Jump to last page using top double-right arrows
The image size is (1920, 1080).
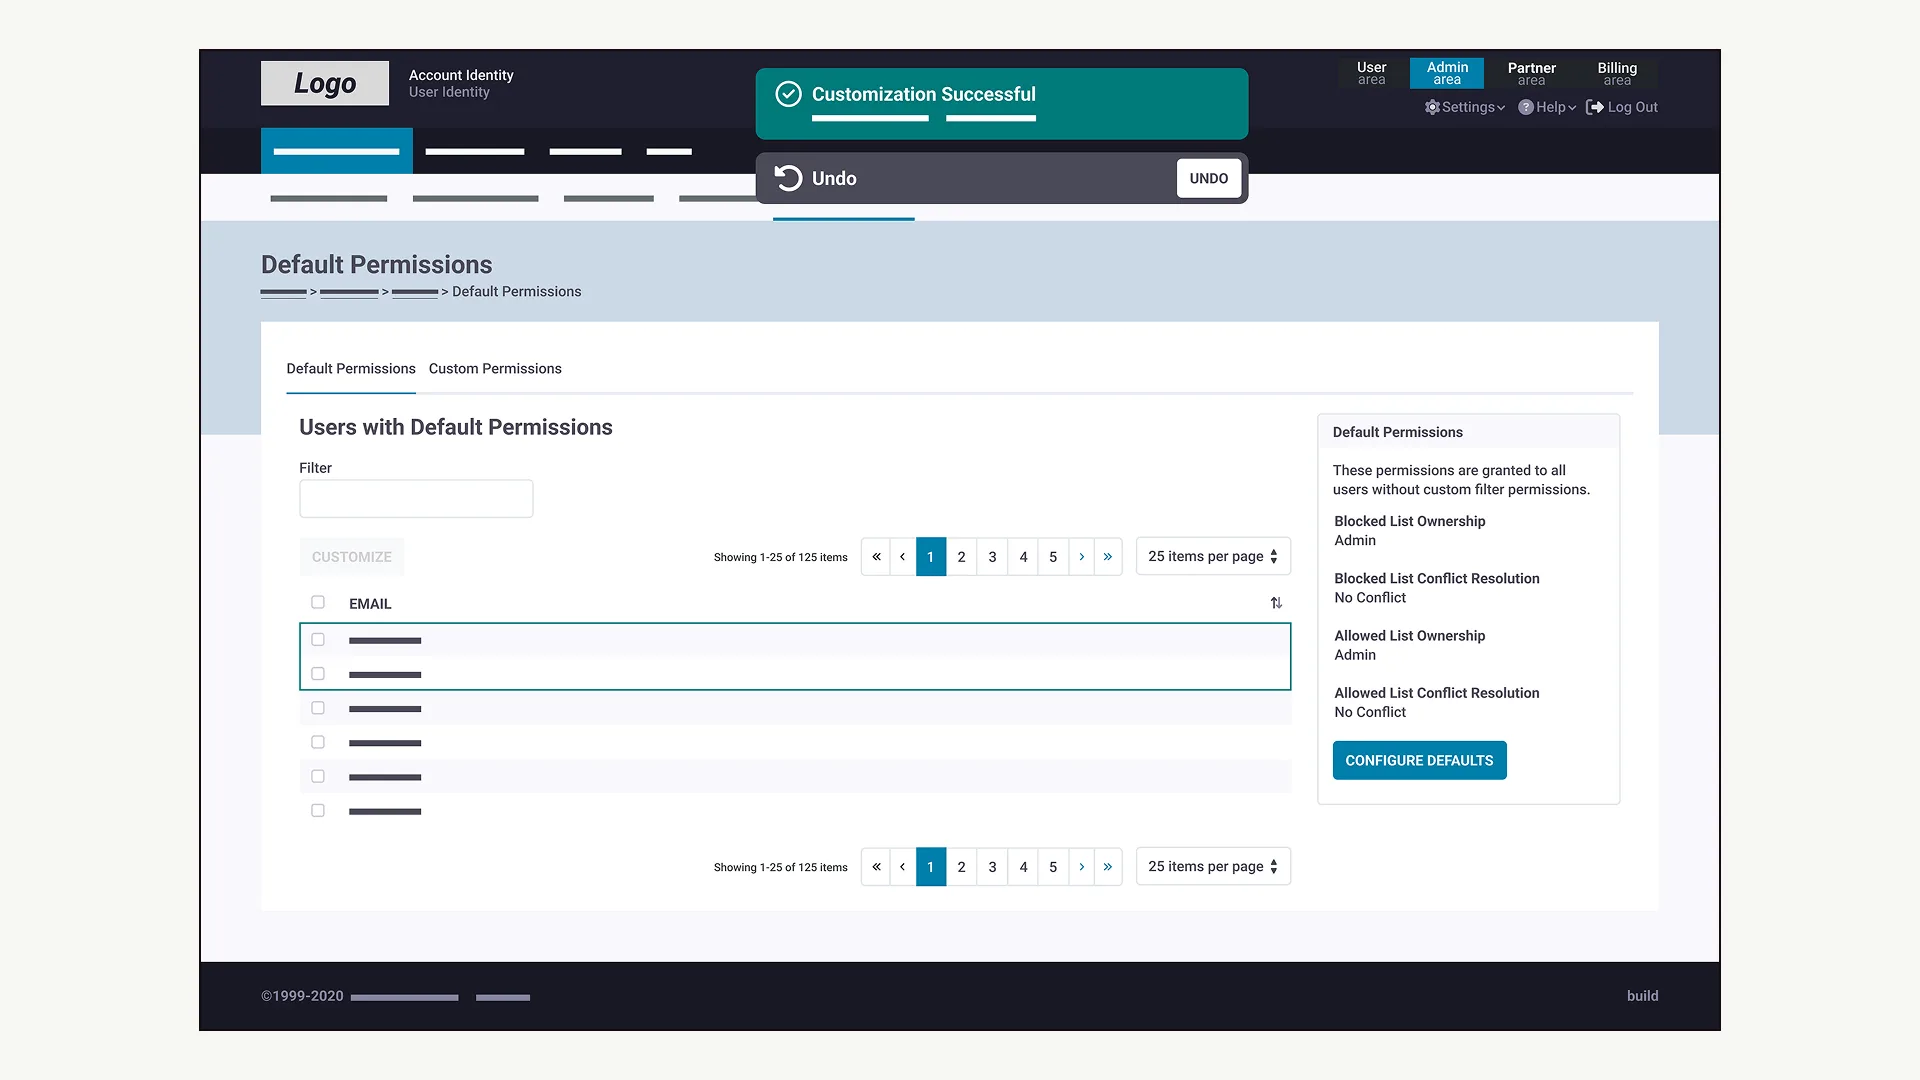pyautogui.click(x=1108, y=557)
